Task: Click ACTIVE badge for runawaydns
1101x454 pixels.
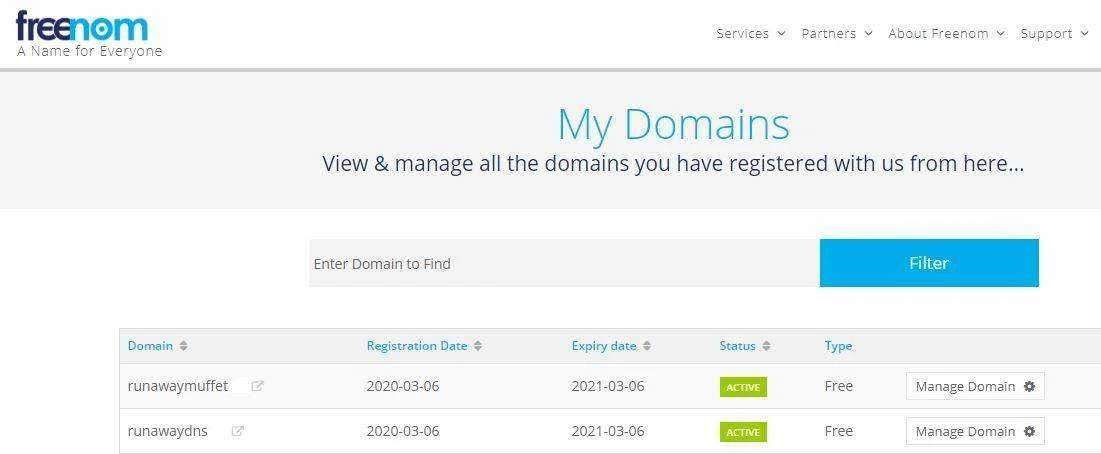Action: [743, 432]
